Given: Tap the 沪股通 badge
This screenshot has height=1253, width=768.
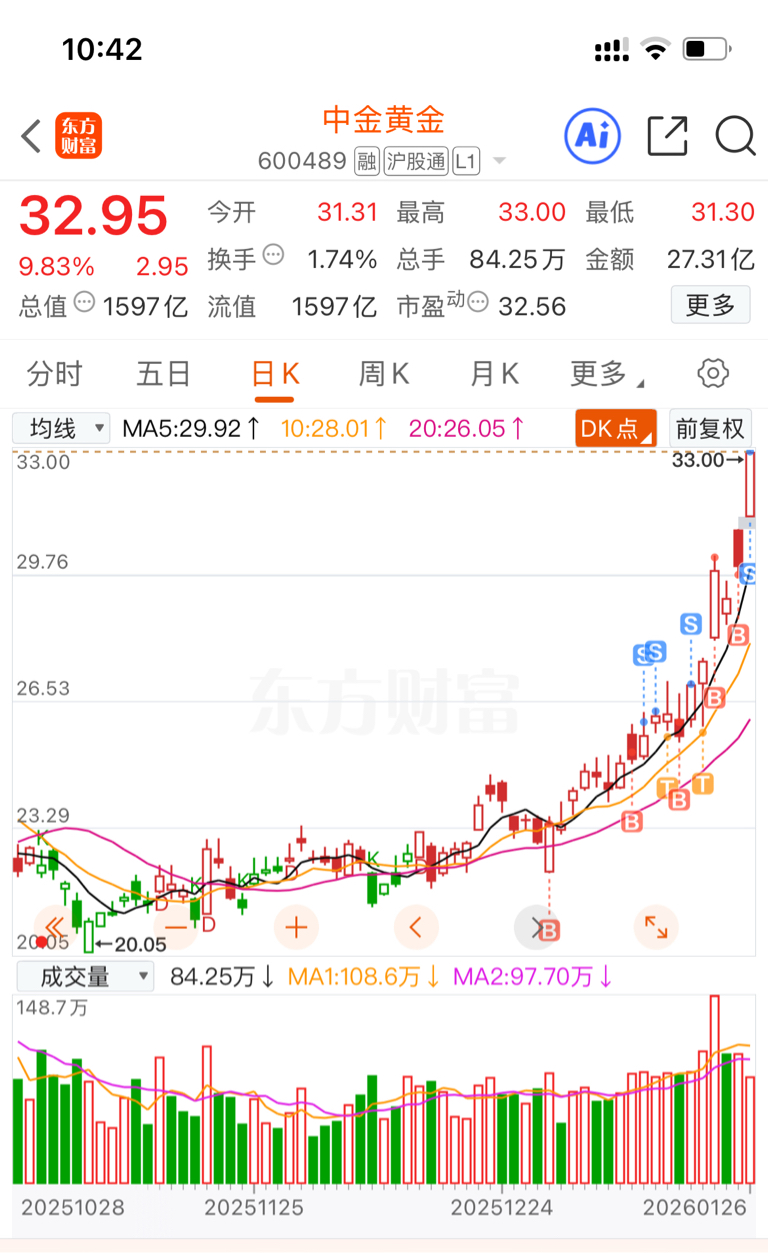Looking at the screenshot, I should [415, 161].
